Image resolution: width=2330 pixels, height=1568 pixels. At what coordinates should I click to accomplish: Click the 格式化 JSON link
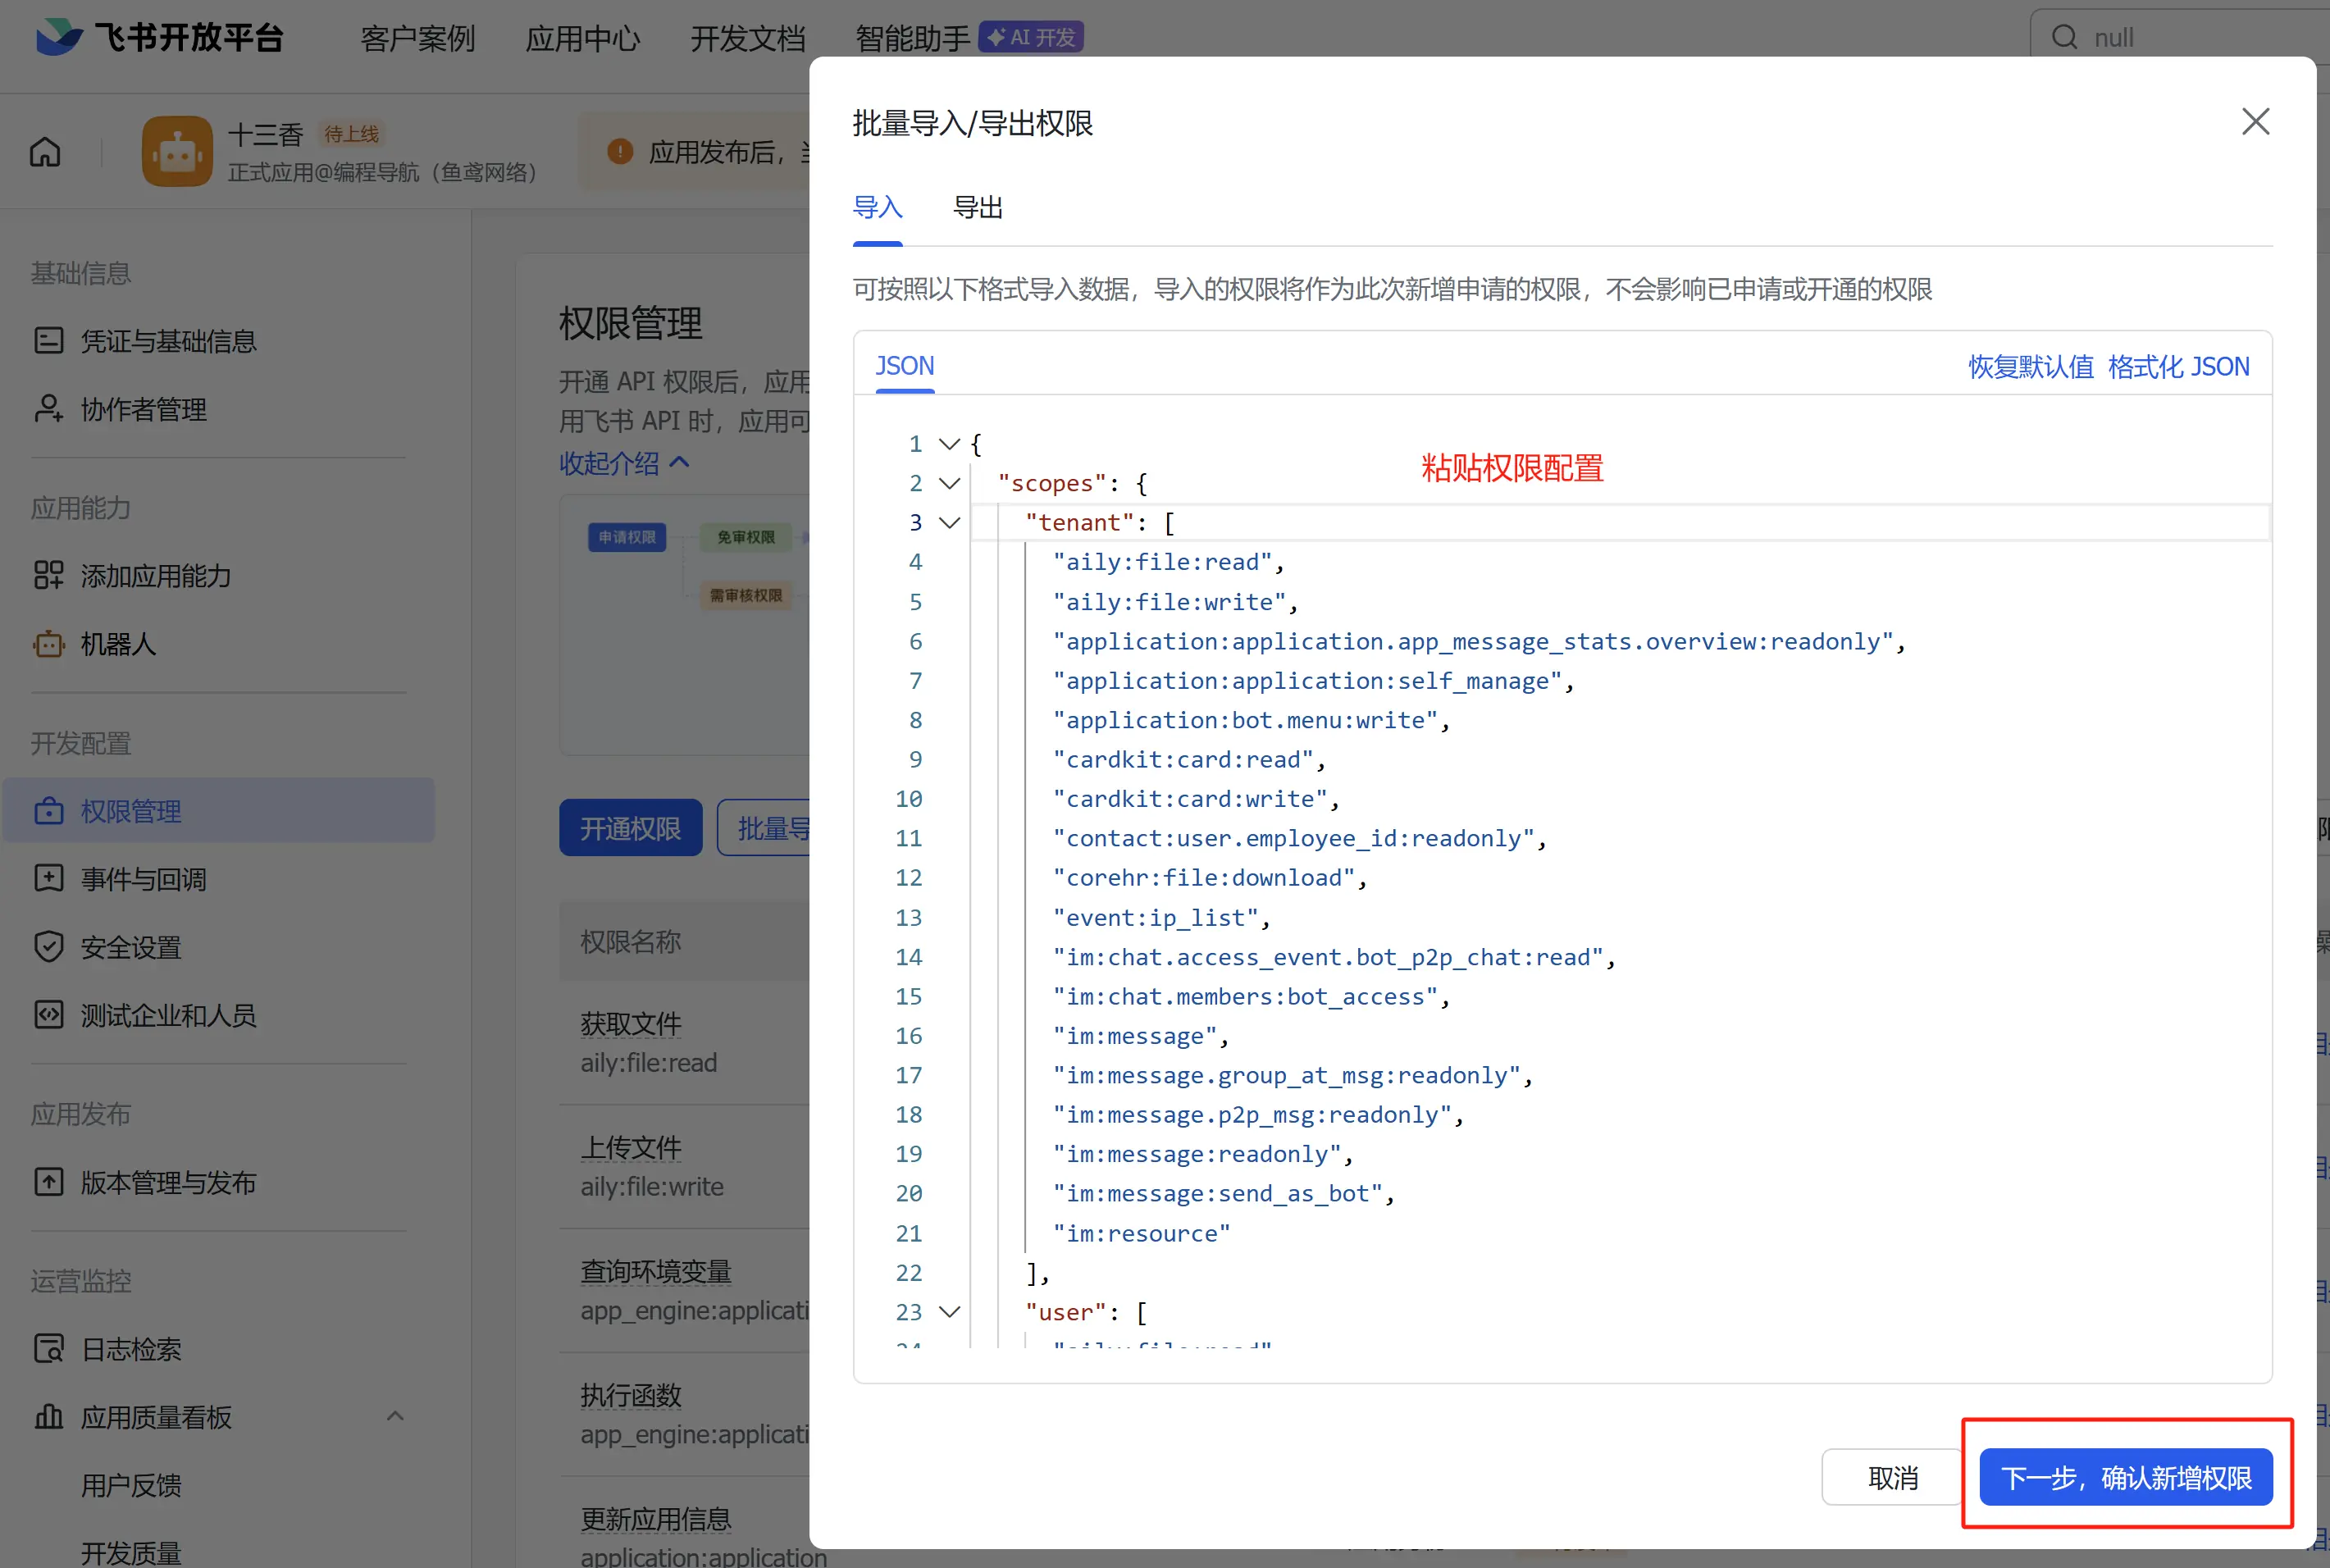(x=2178, y=367)
